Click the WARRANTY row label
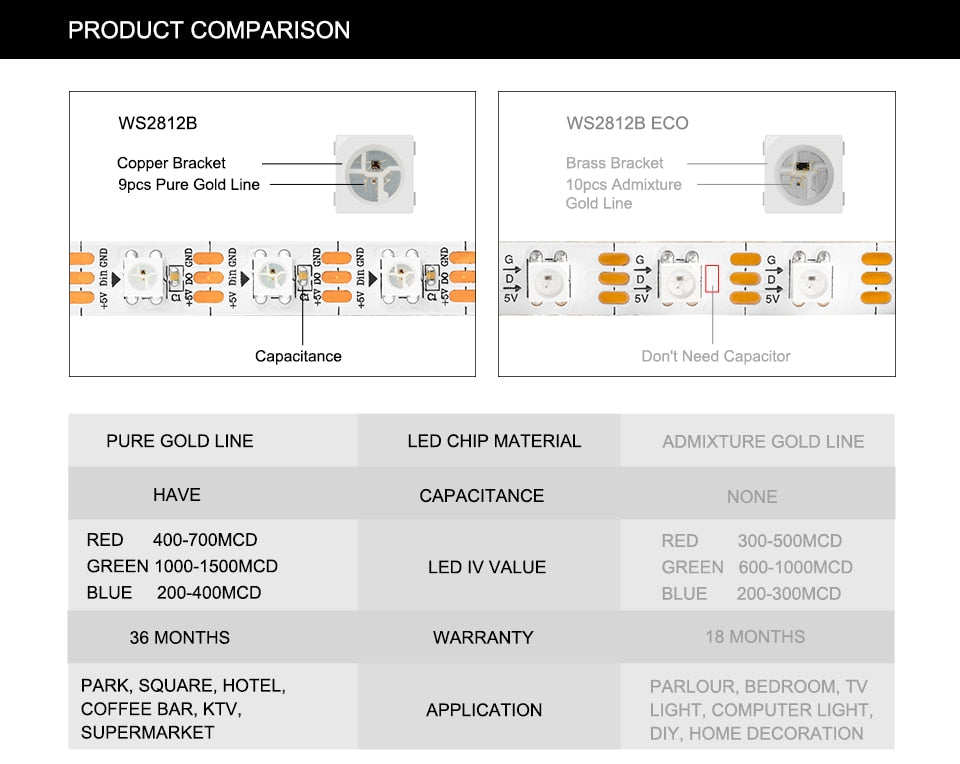The image size is (960, 764). (483, 637)
